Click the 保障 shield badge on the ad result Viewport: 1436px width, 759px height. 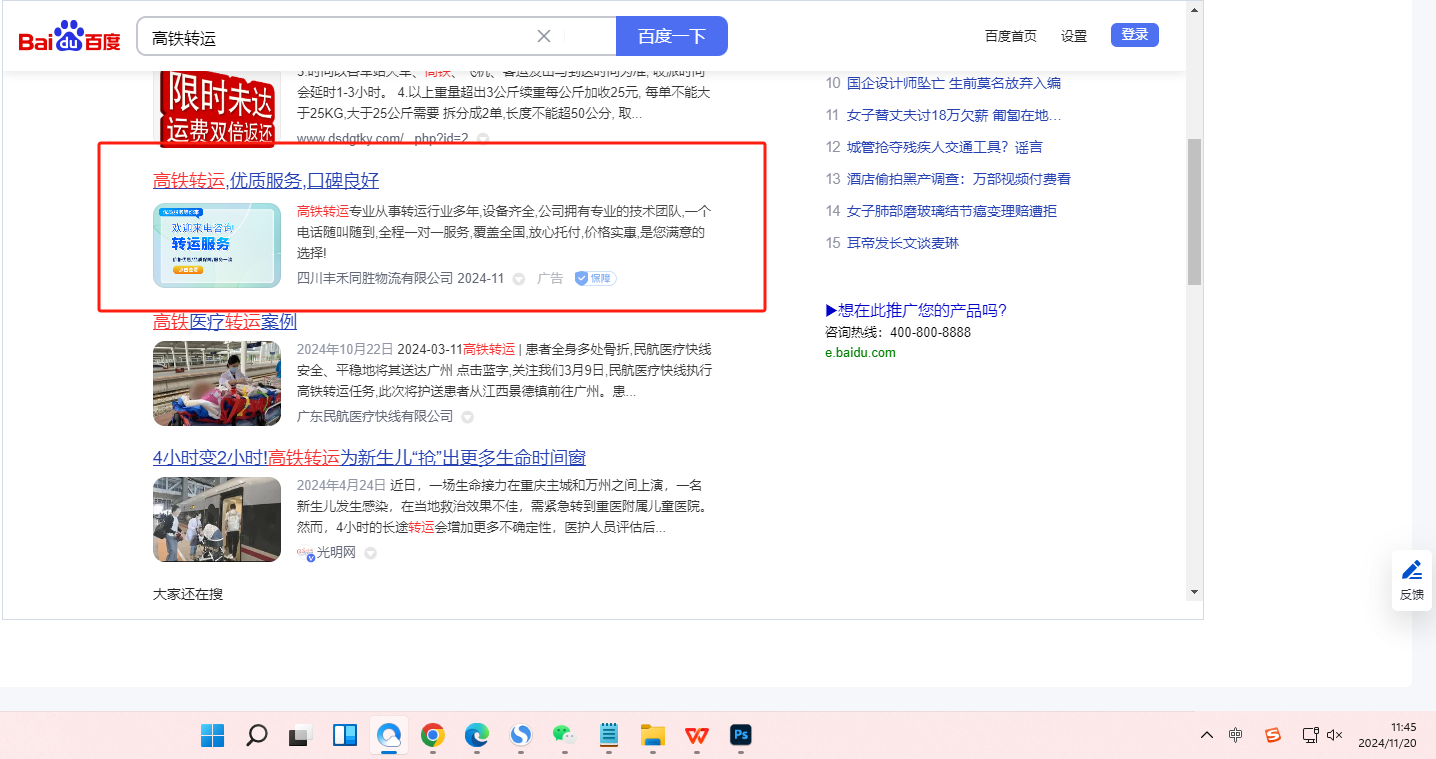(595, 279)
